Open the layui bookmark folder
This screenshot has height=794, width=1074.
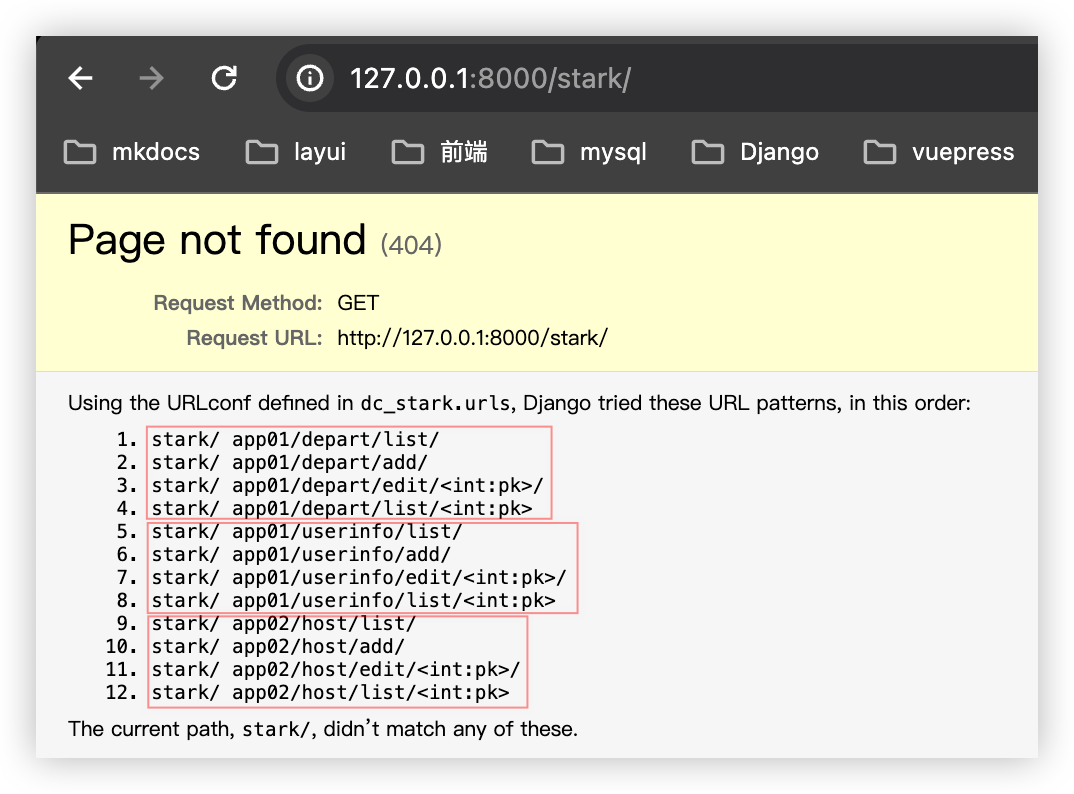pos(296,152)
